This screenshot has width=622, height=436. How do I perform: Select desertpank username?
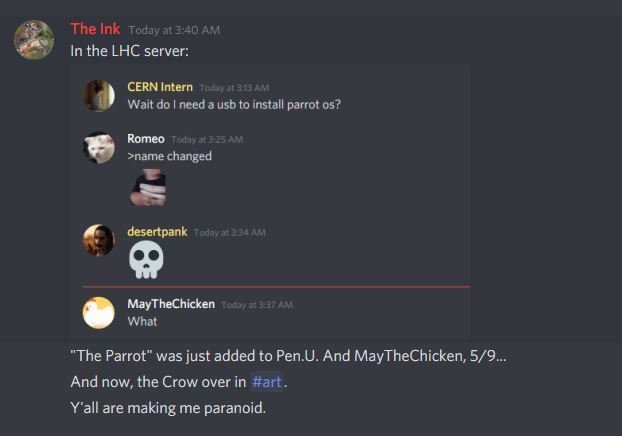(157, 232)
